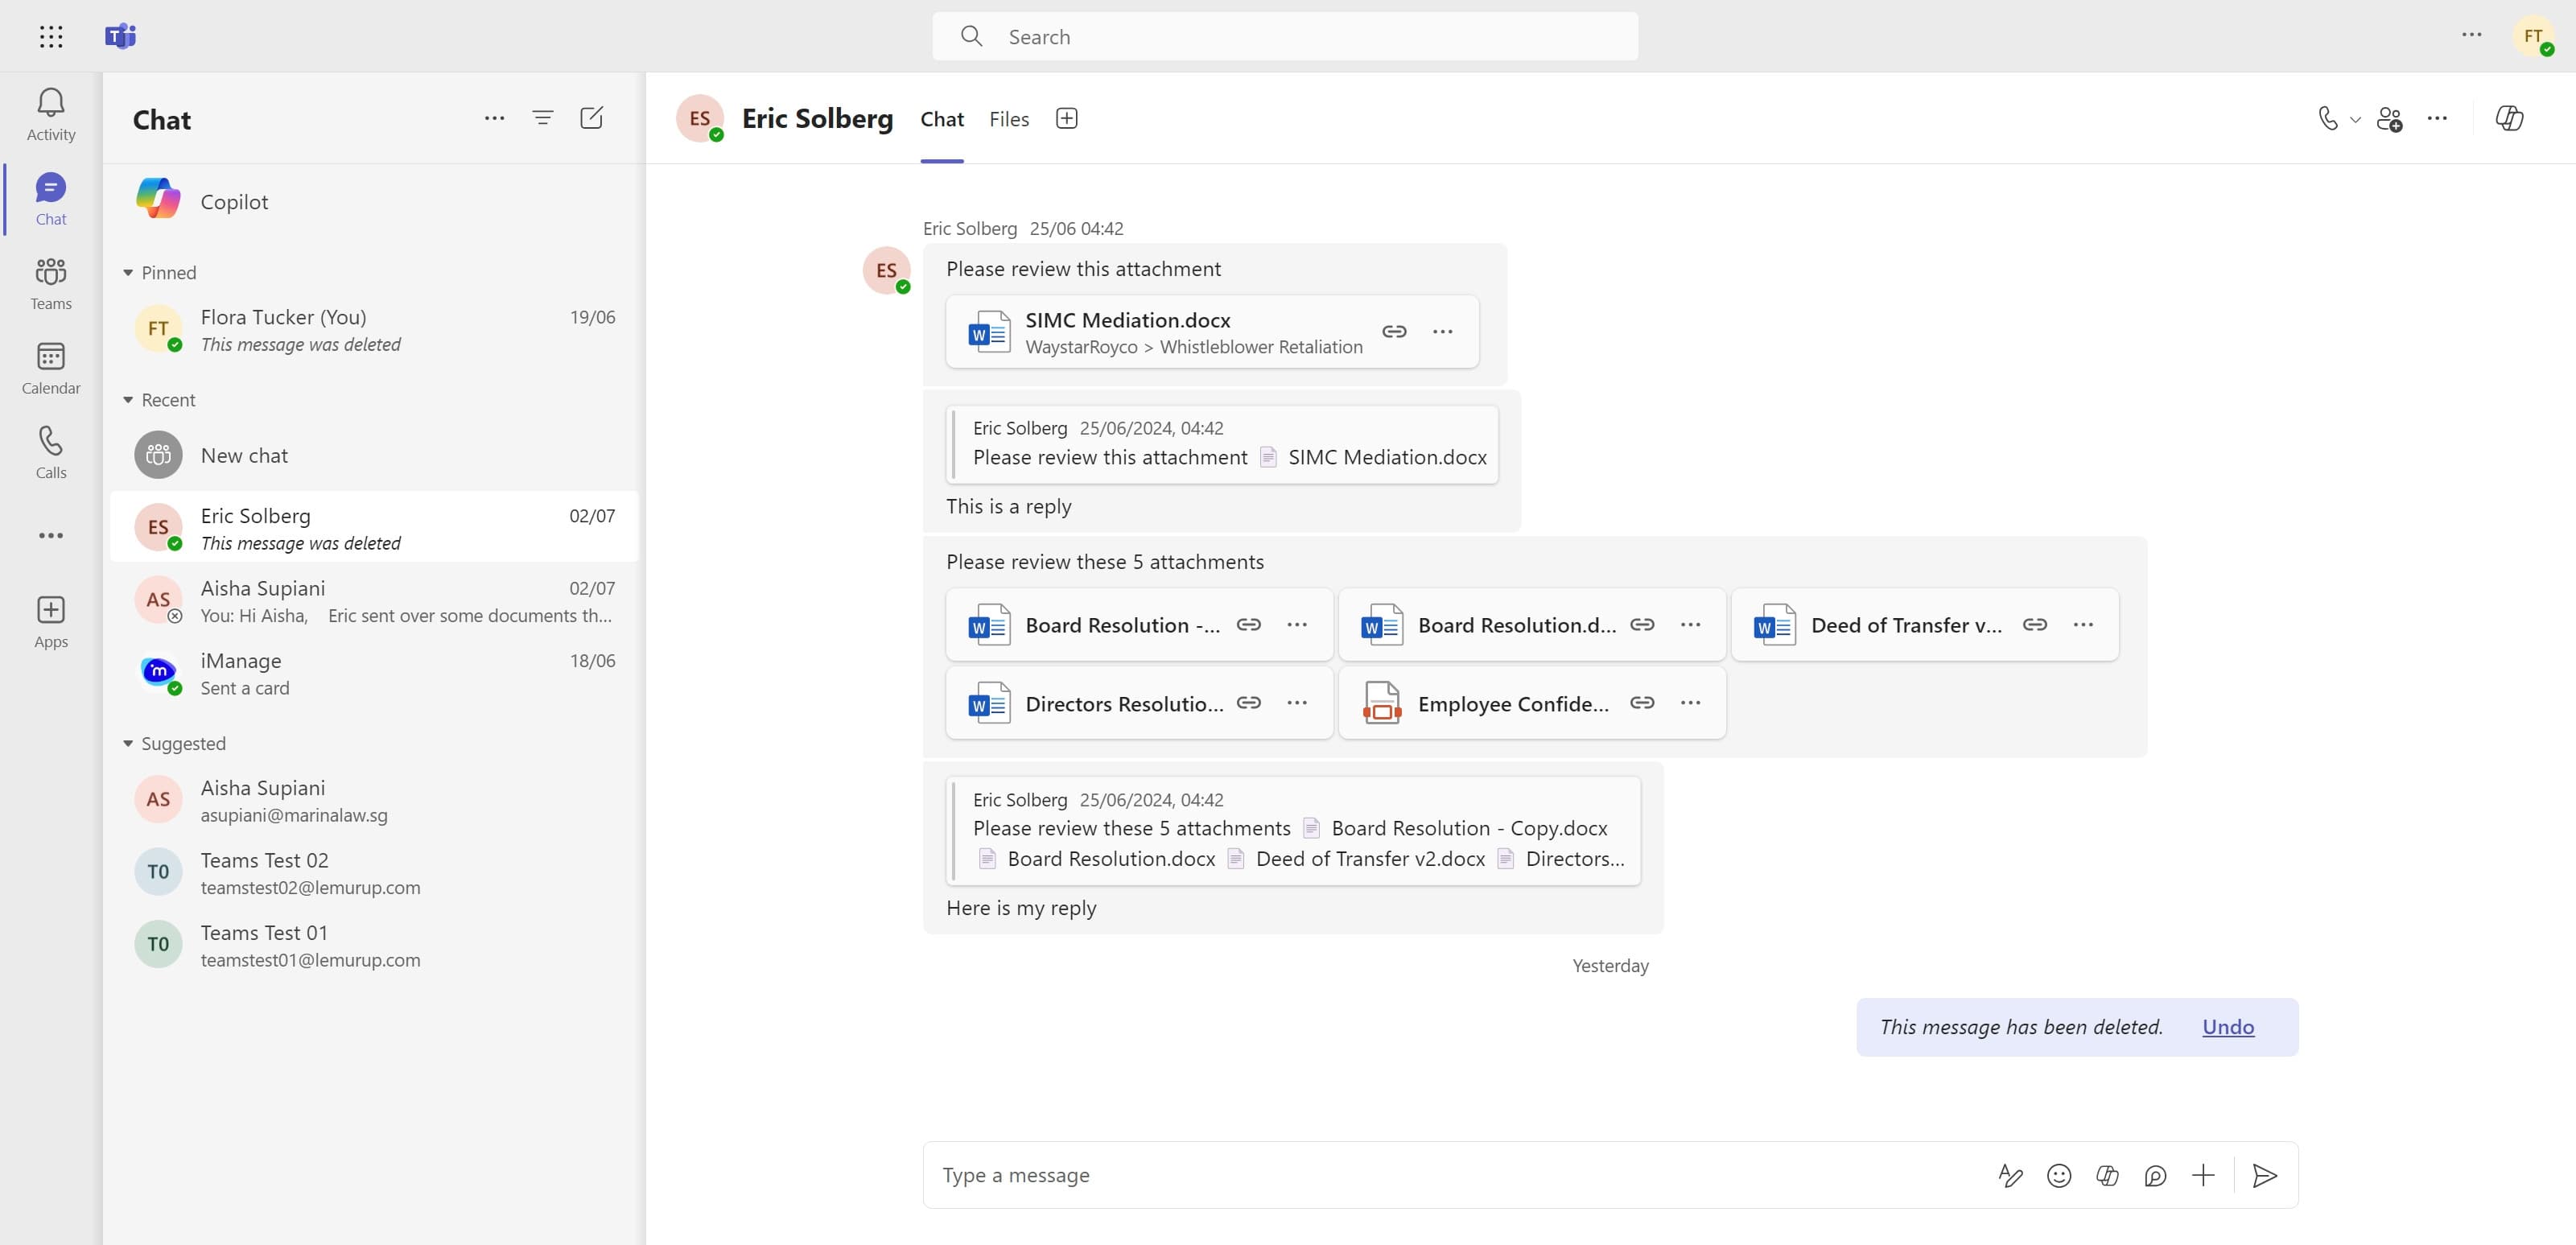
Task: Open the loop components icon in compose
Action: (x=2155, y=1175)
